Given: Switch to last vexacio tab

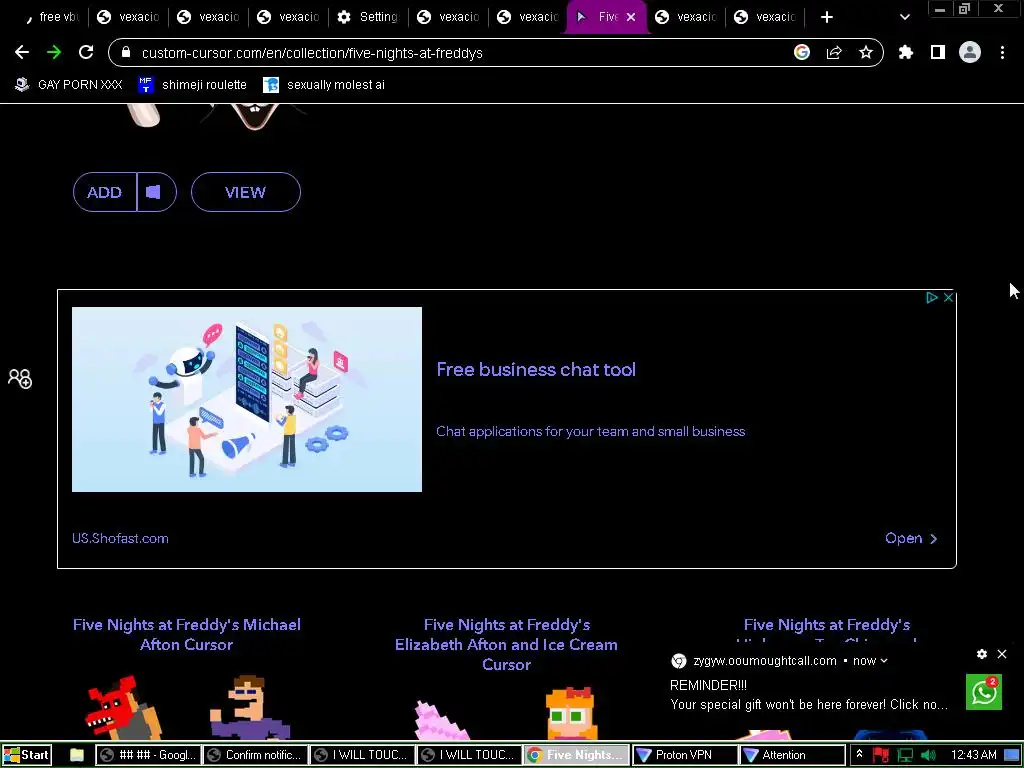Looking at the screenshot, I should point(765,17).
